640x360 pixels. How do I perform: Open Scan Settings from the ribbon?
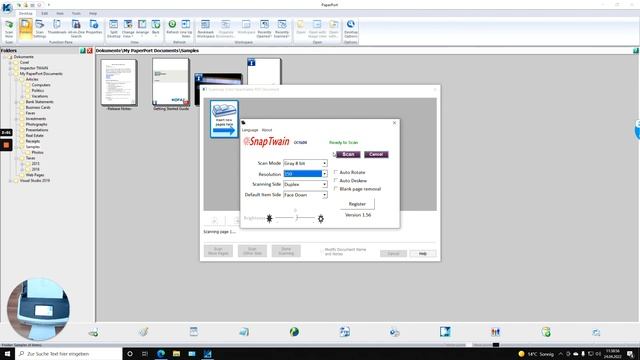pos(40,28)
